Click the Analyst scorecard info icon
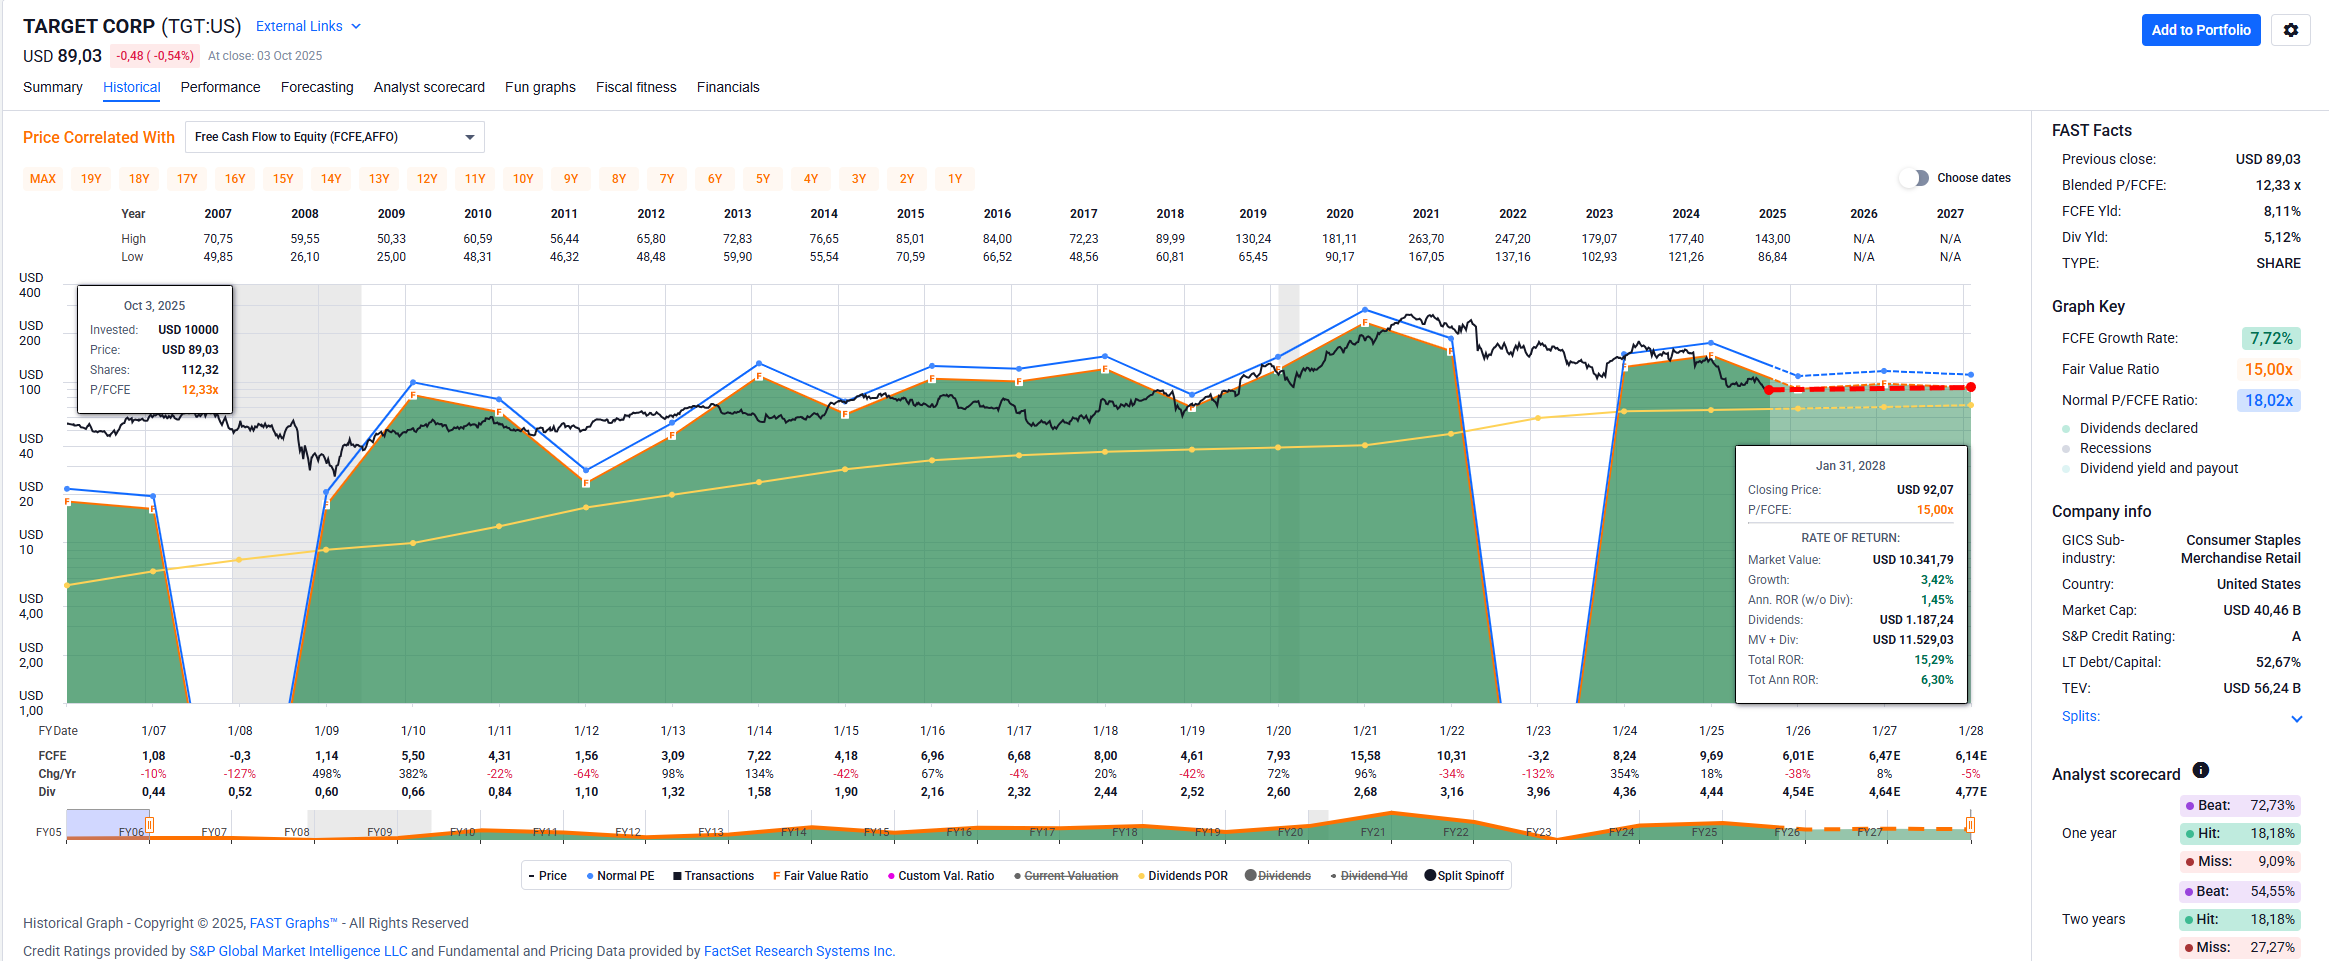 (2200, 770)
